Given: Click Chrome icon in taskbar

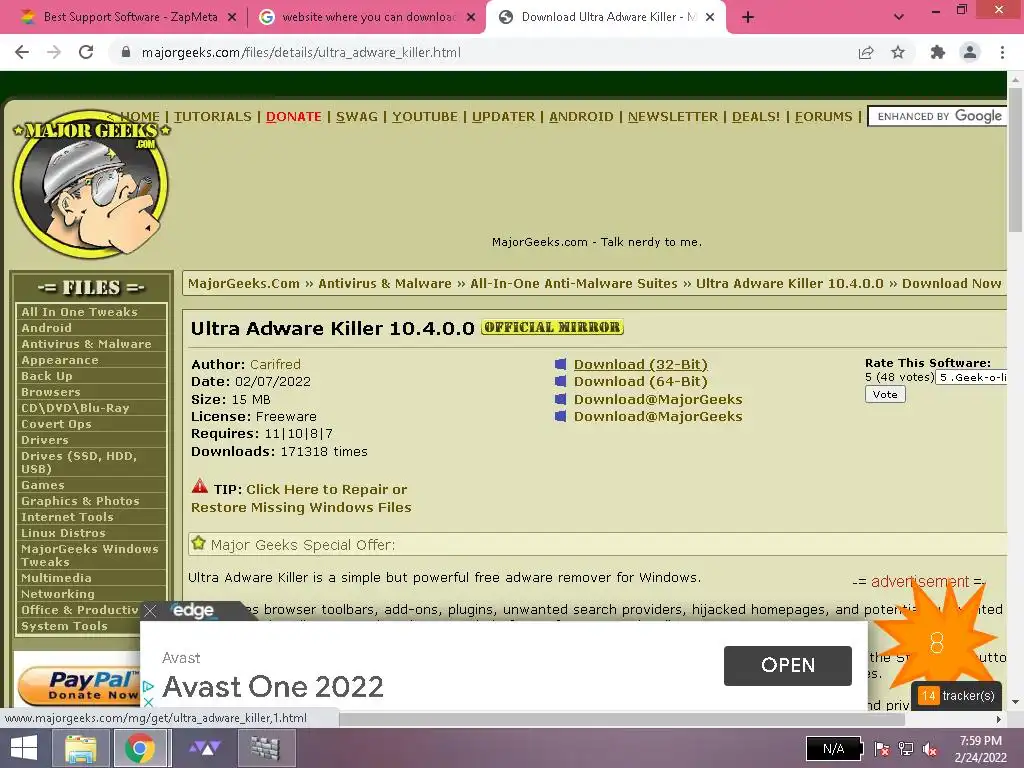Looking at the screenshot, I should 140,748.
